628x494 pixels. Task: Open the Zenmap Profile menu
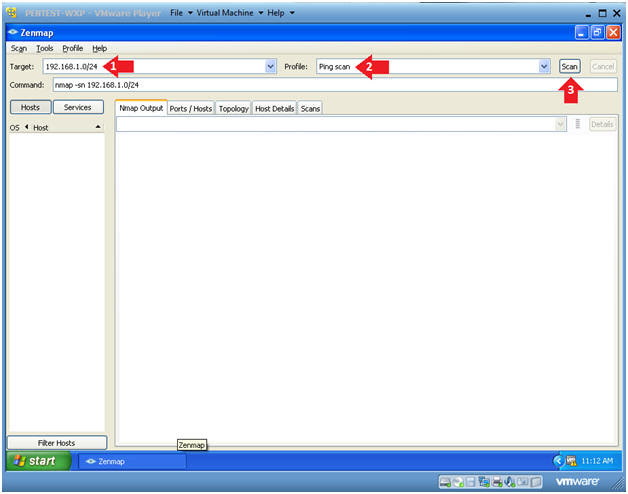[72, 48]
